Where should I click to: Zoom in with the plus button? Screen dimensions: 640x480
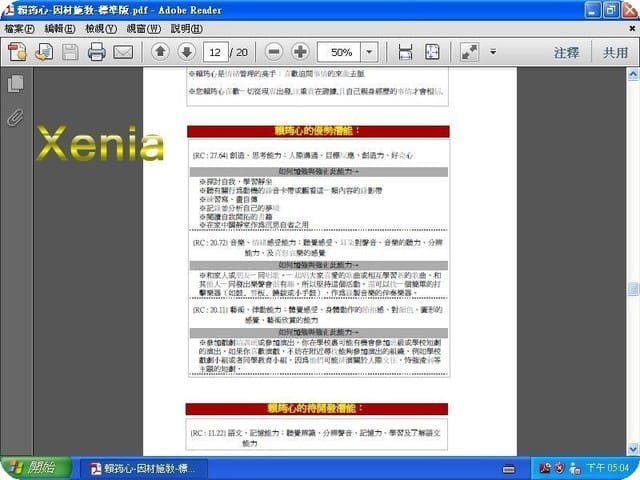coord(300,52)
